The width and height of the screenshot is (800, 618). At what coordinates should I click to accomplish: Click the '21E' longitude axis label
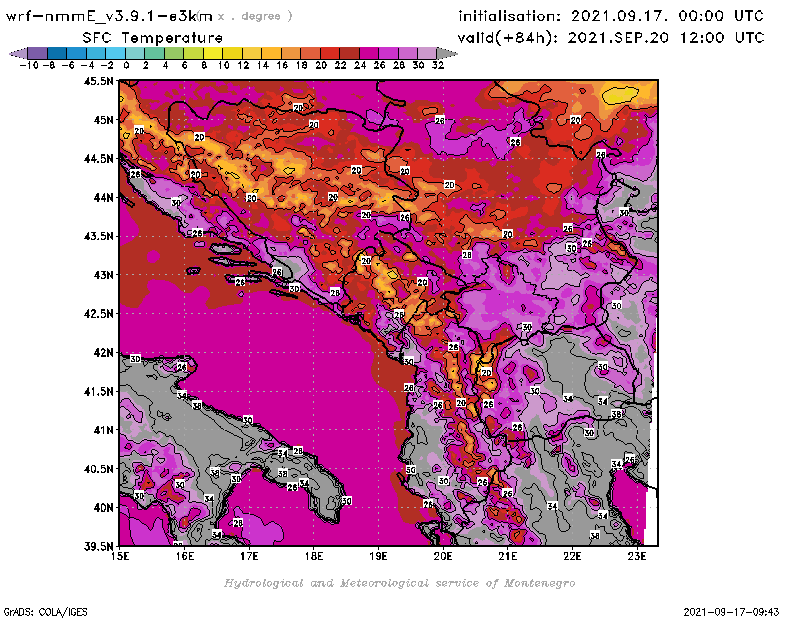508,556
